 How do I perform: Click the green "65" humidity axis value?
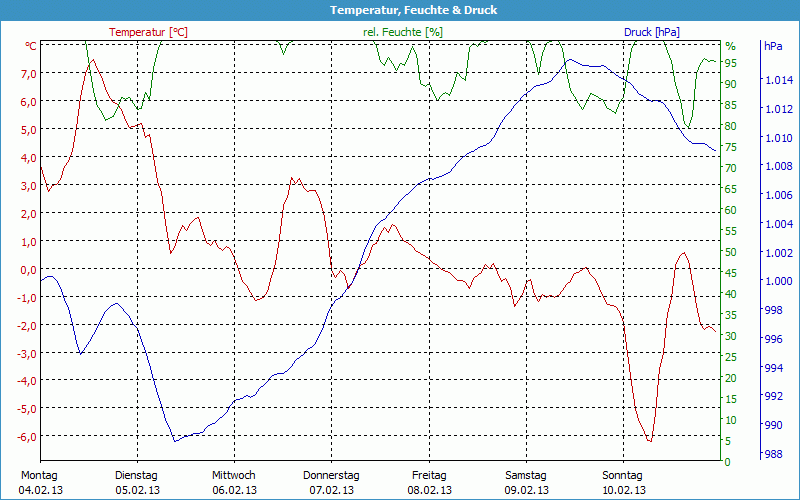point(731,189)
